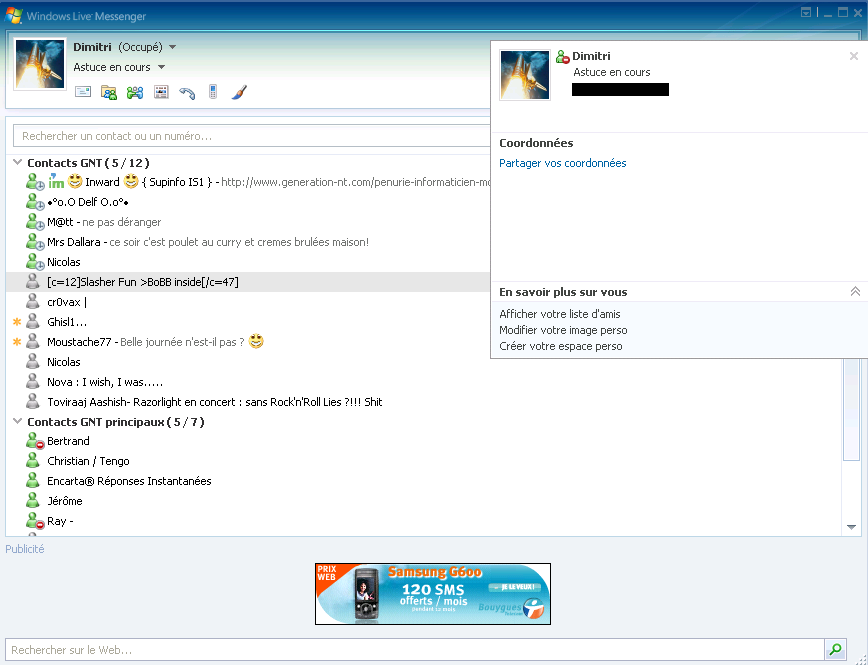The image size is (868, 665).
Task: Collapse the Contacts GNT principaux group
Action: [18, 421]
